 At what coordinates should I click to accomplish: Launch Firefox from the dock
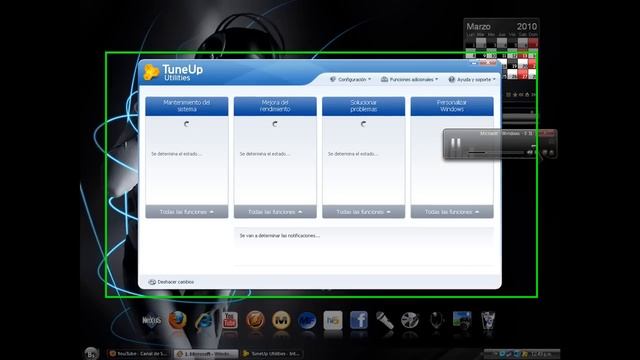pyautogui.click(x=178, y=320)
